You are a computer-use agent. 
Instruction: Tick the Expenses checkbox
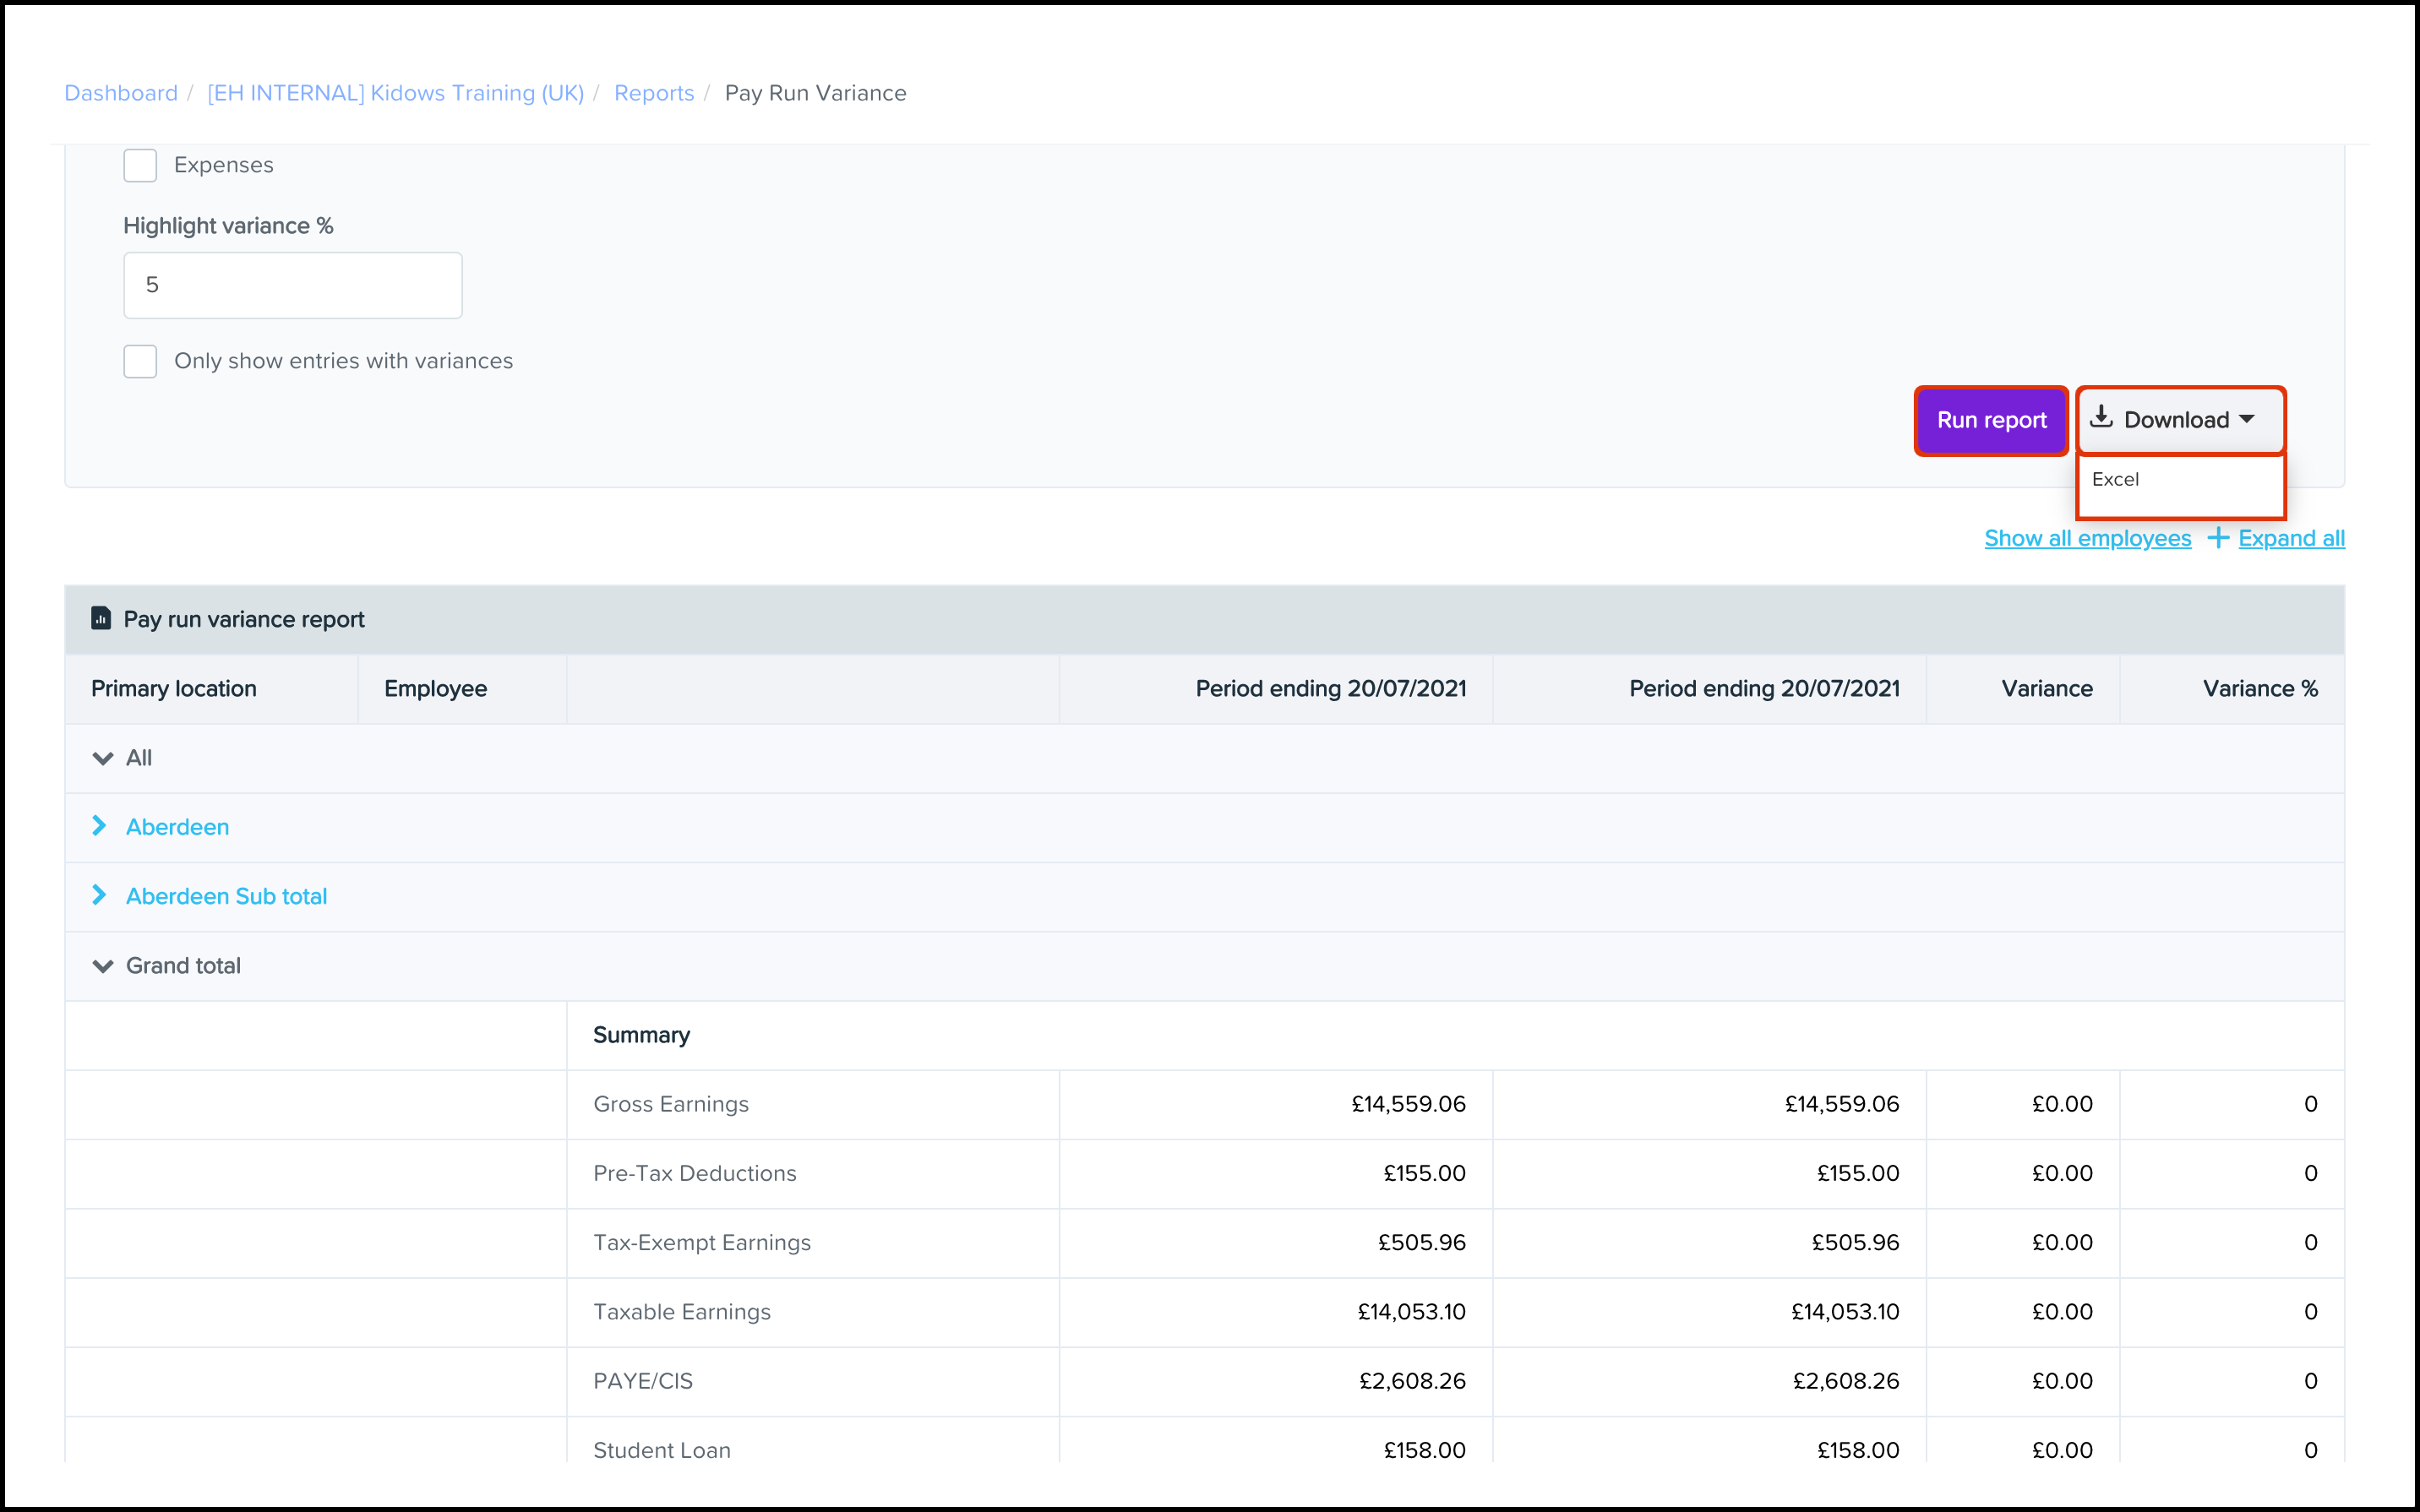pyautogui.click(x=140, y=165)
